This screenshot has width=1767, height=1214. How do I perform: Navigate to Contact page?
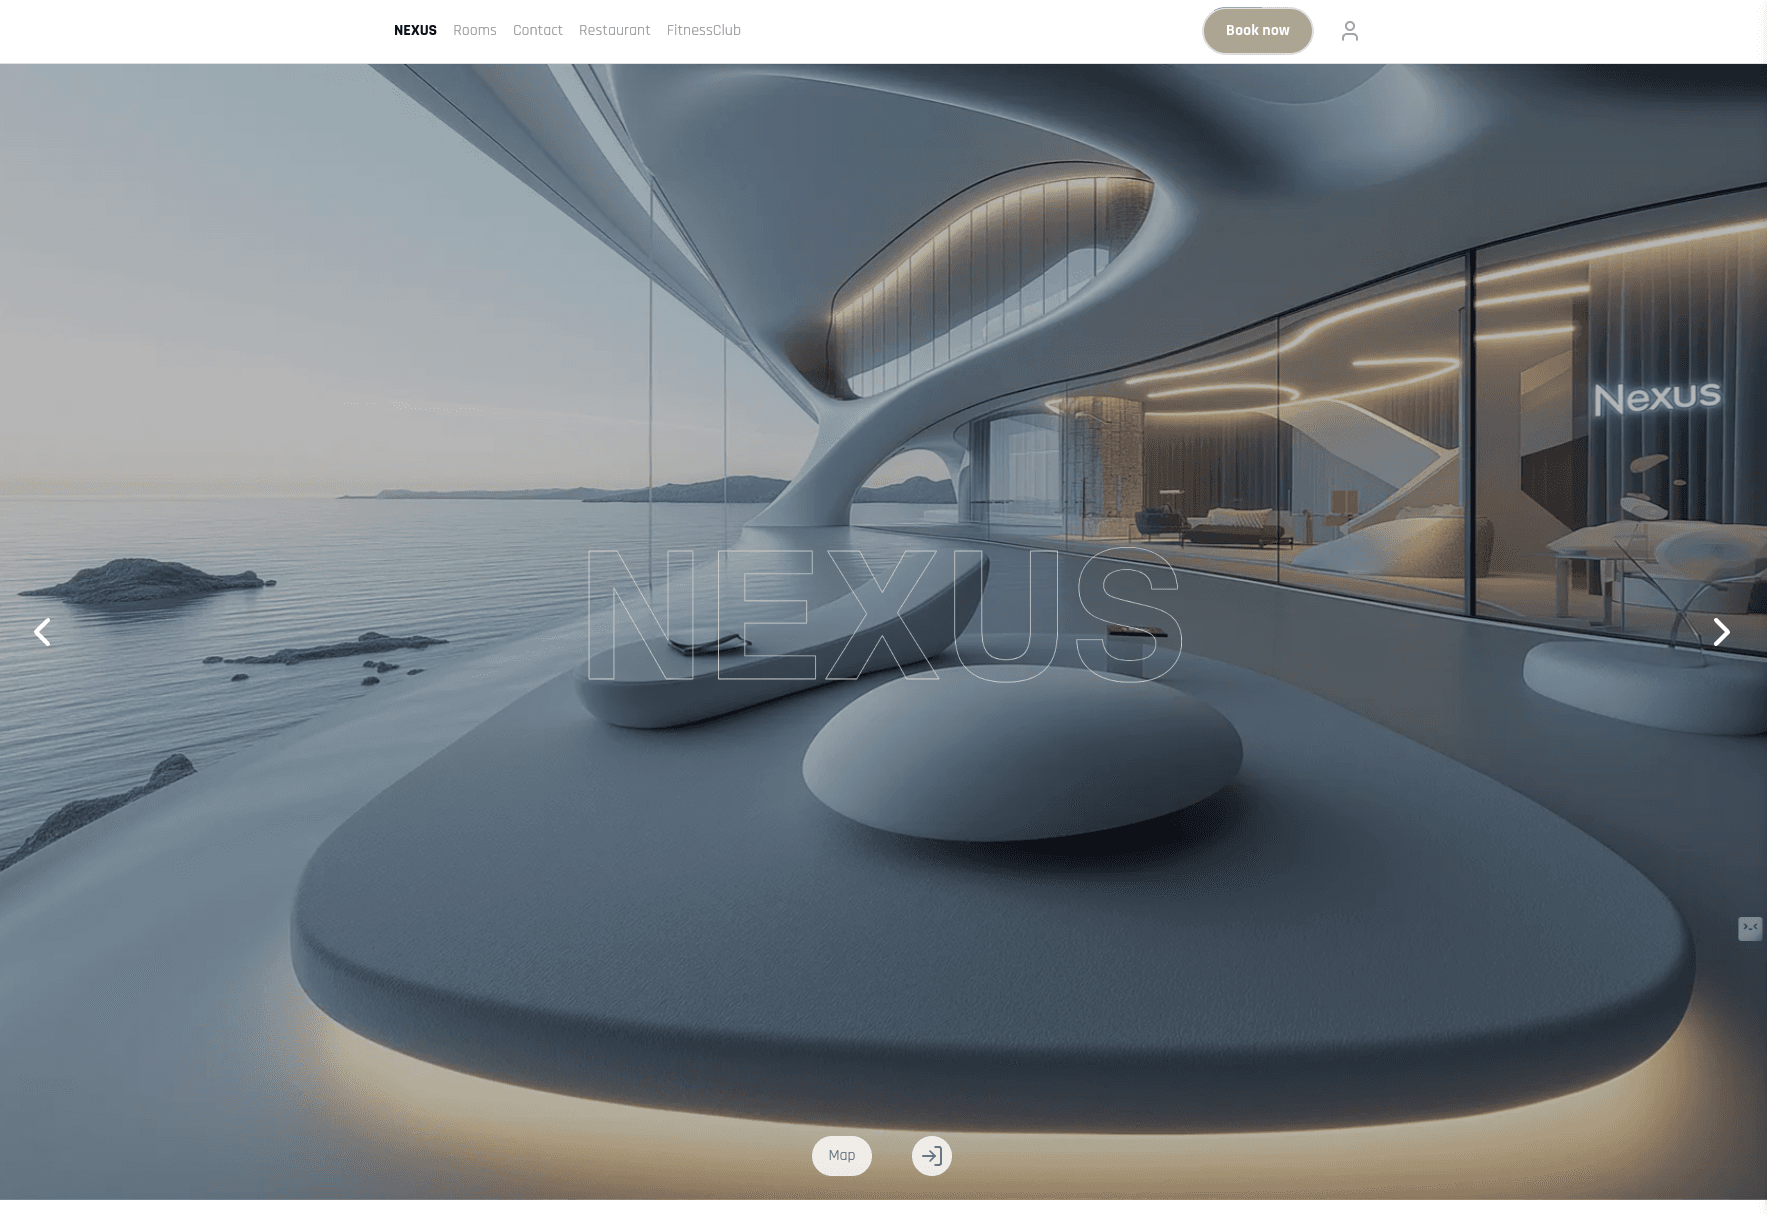[537, 31]
